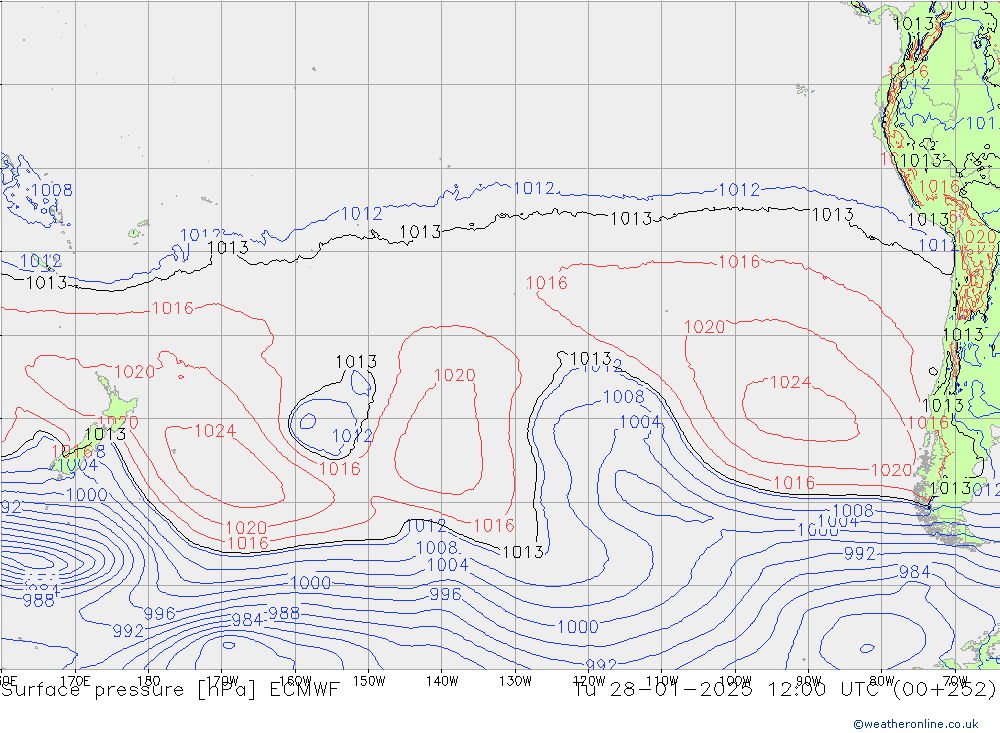
Task: Click the 1000 isobar label near 120W
Action: click(x=577, y=627)
